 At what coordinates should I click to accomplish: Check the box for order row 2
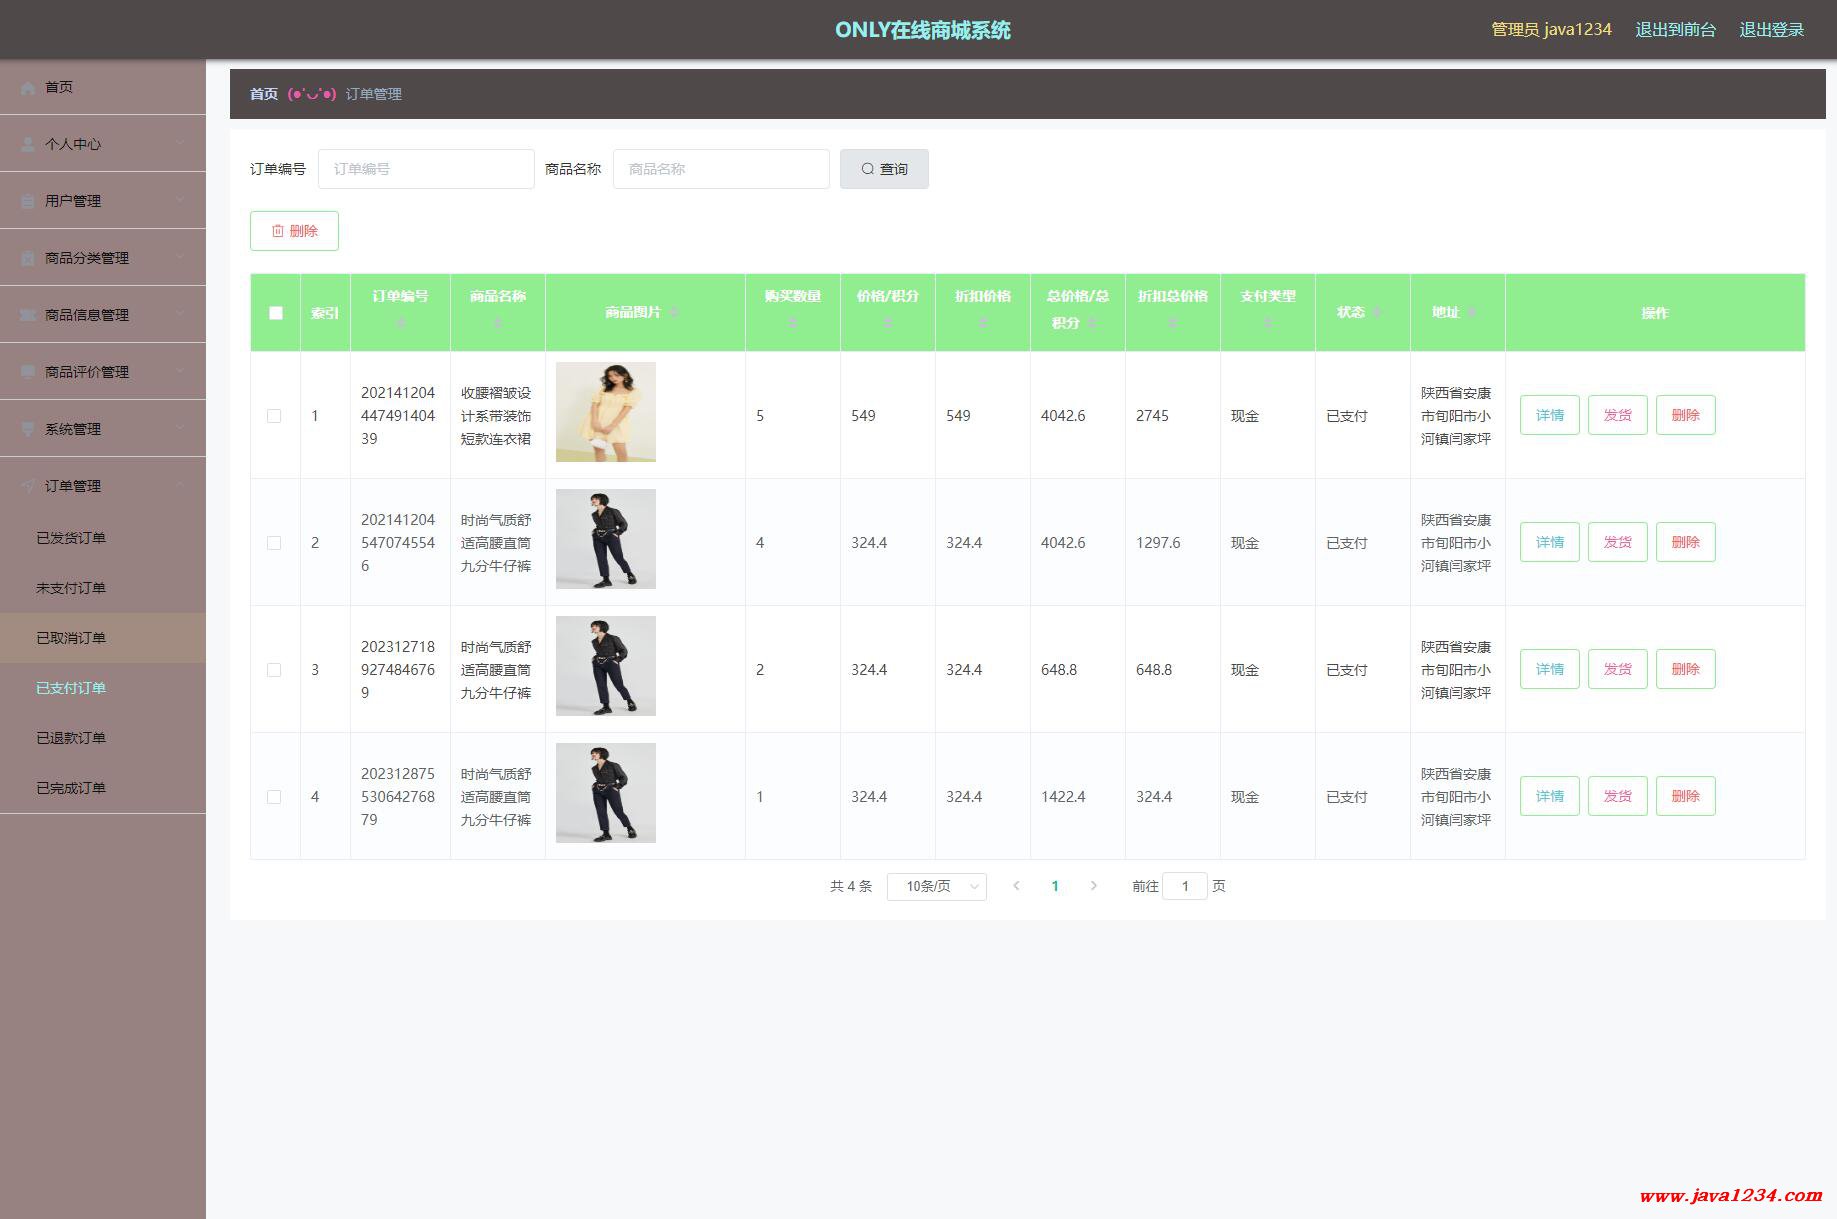(x=274, y=543)
